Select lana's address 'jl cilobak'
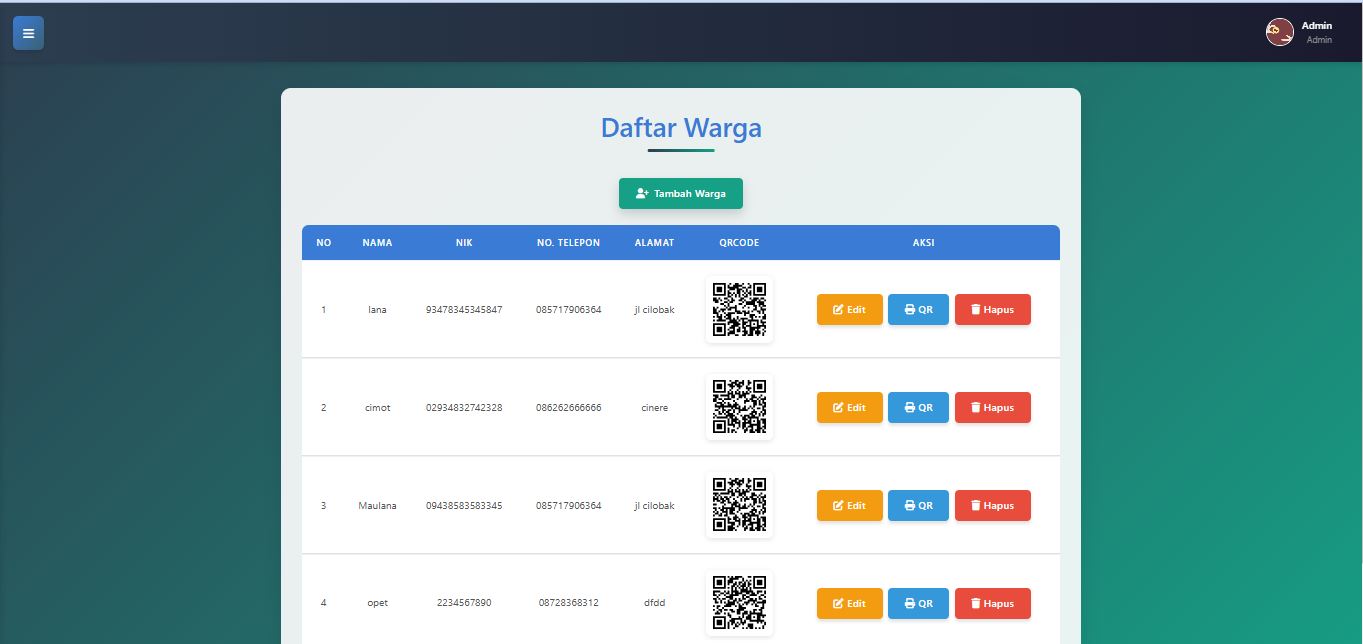The width and height of the screenshot is (1363, 644). click(654, 310)
